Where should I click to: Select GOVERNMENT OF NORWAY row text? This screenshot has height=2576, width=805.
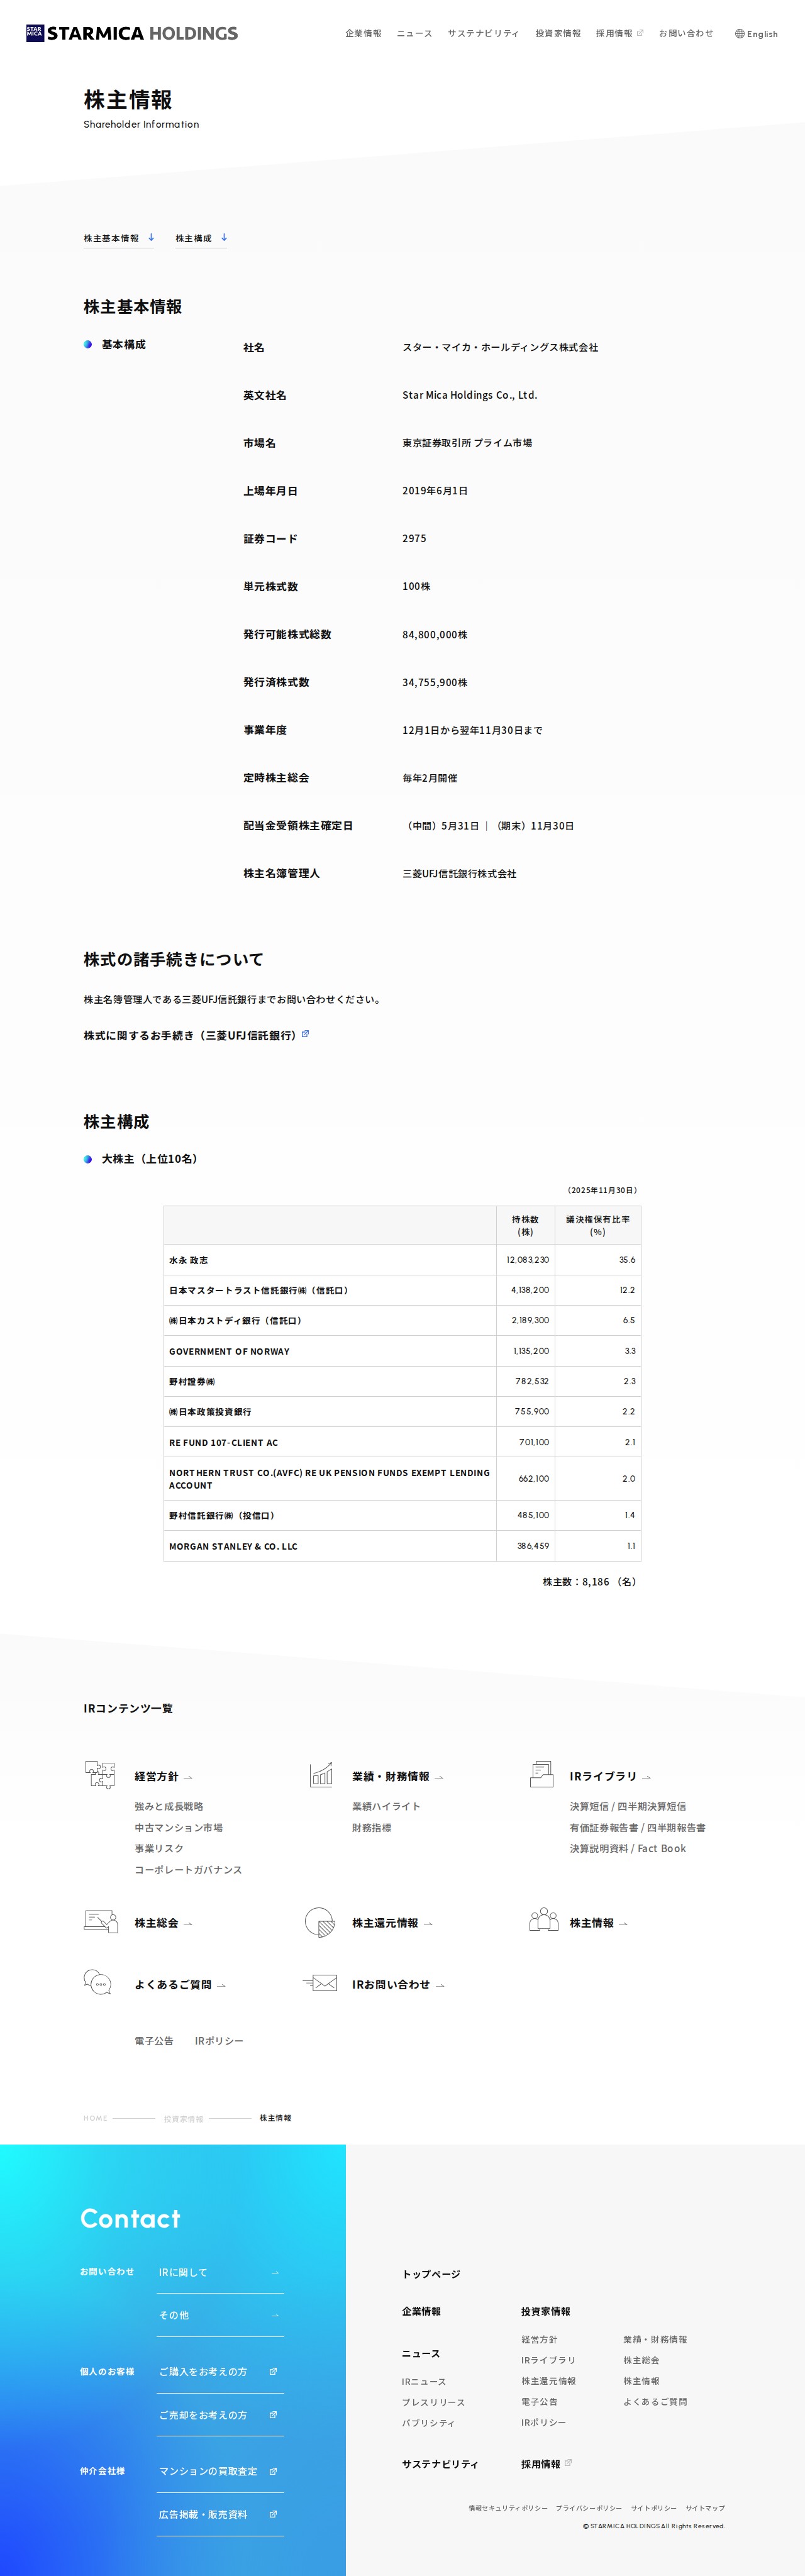[229, 1351]
